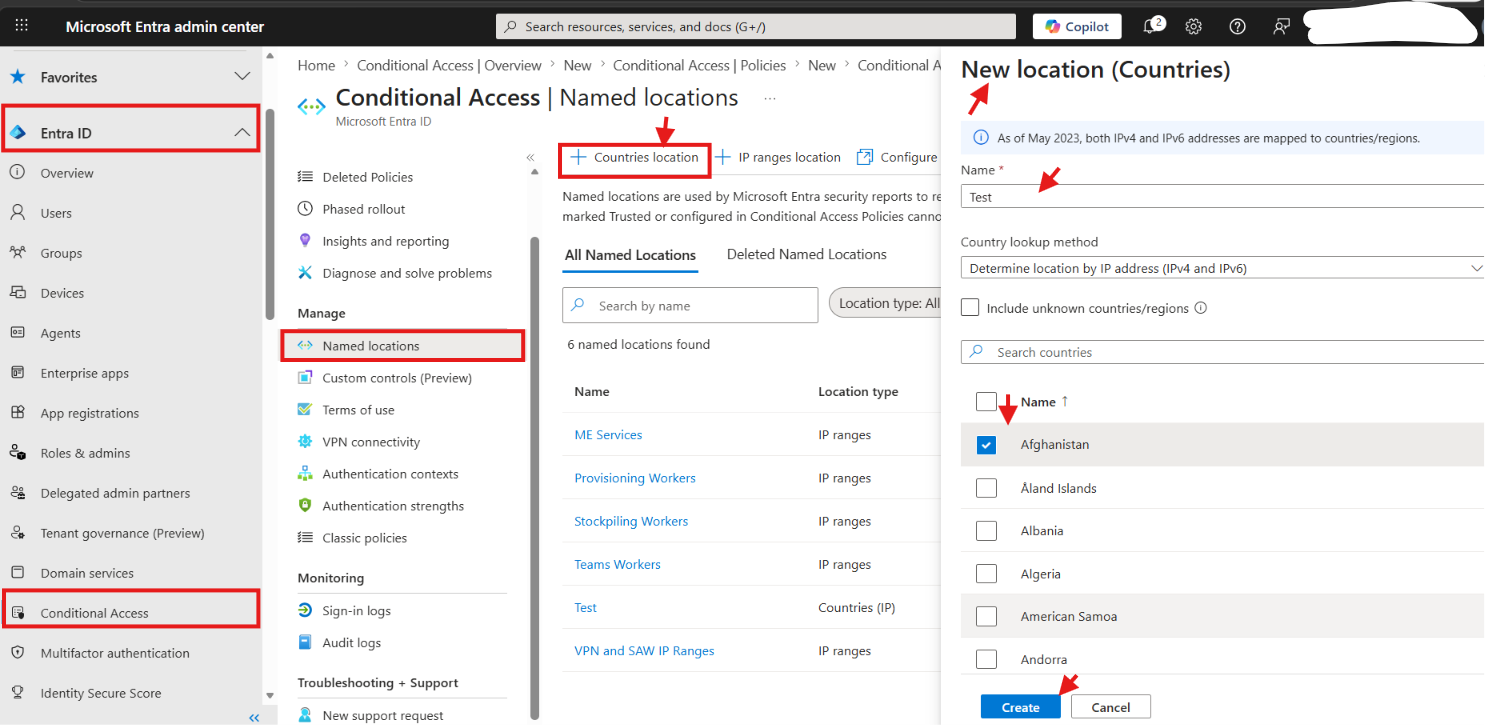Open the app launcher waffle icon
This screenshot has width=1485, height=725.
(22, 26)
